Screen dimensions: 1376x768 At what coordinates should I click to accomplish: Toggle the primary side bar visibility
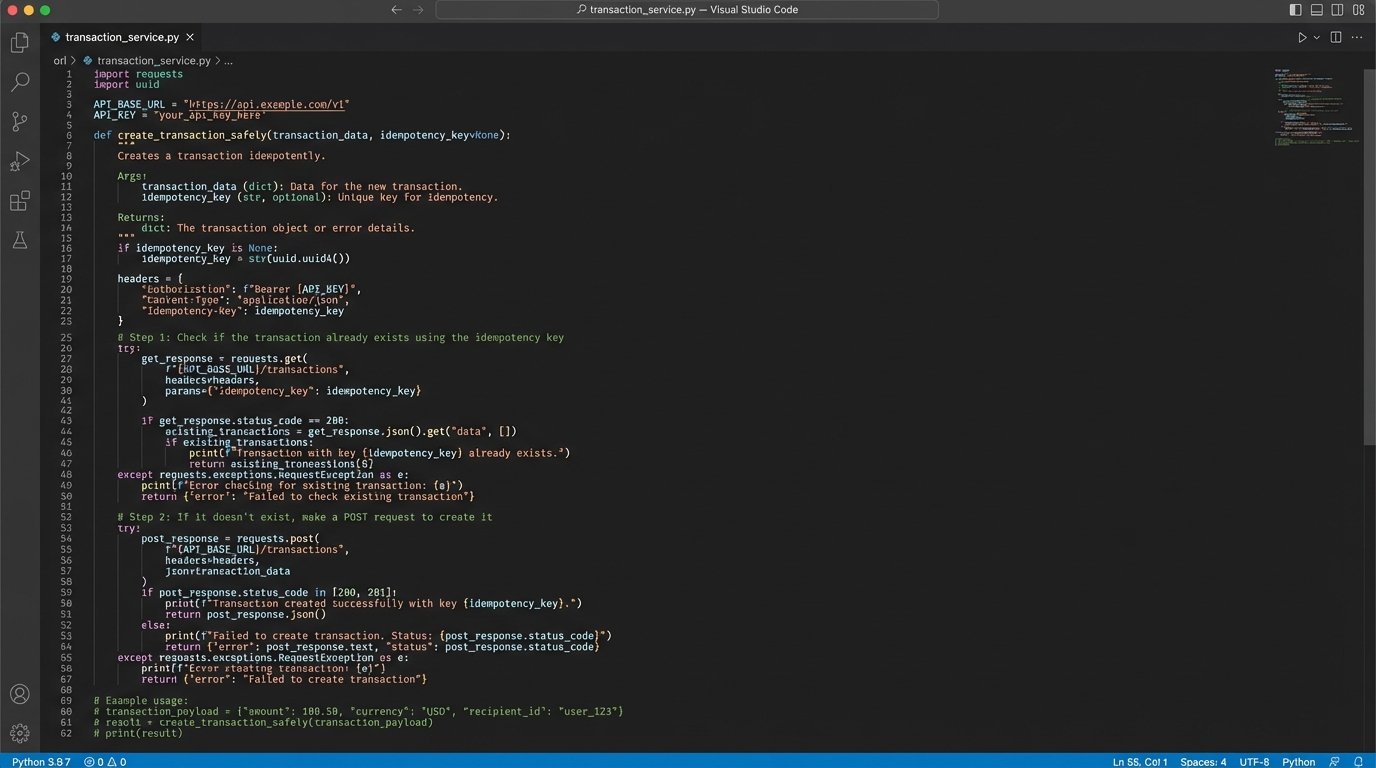pyautogui.click(x=1296, y=10)
